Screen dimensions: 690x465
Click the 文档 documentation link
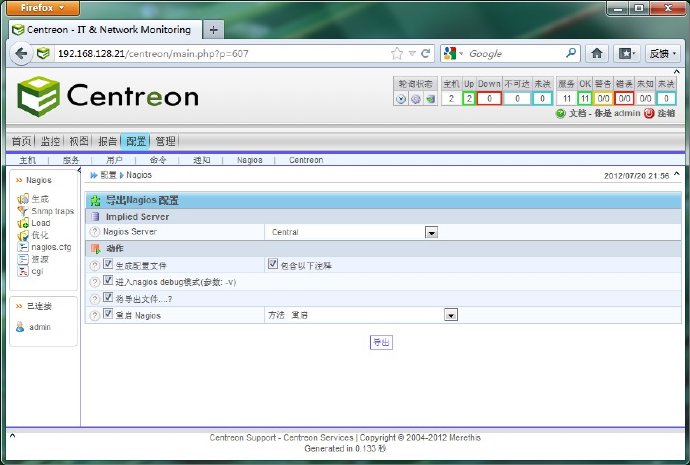(577, 114)
